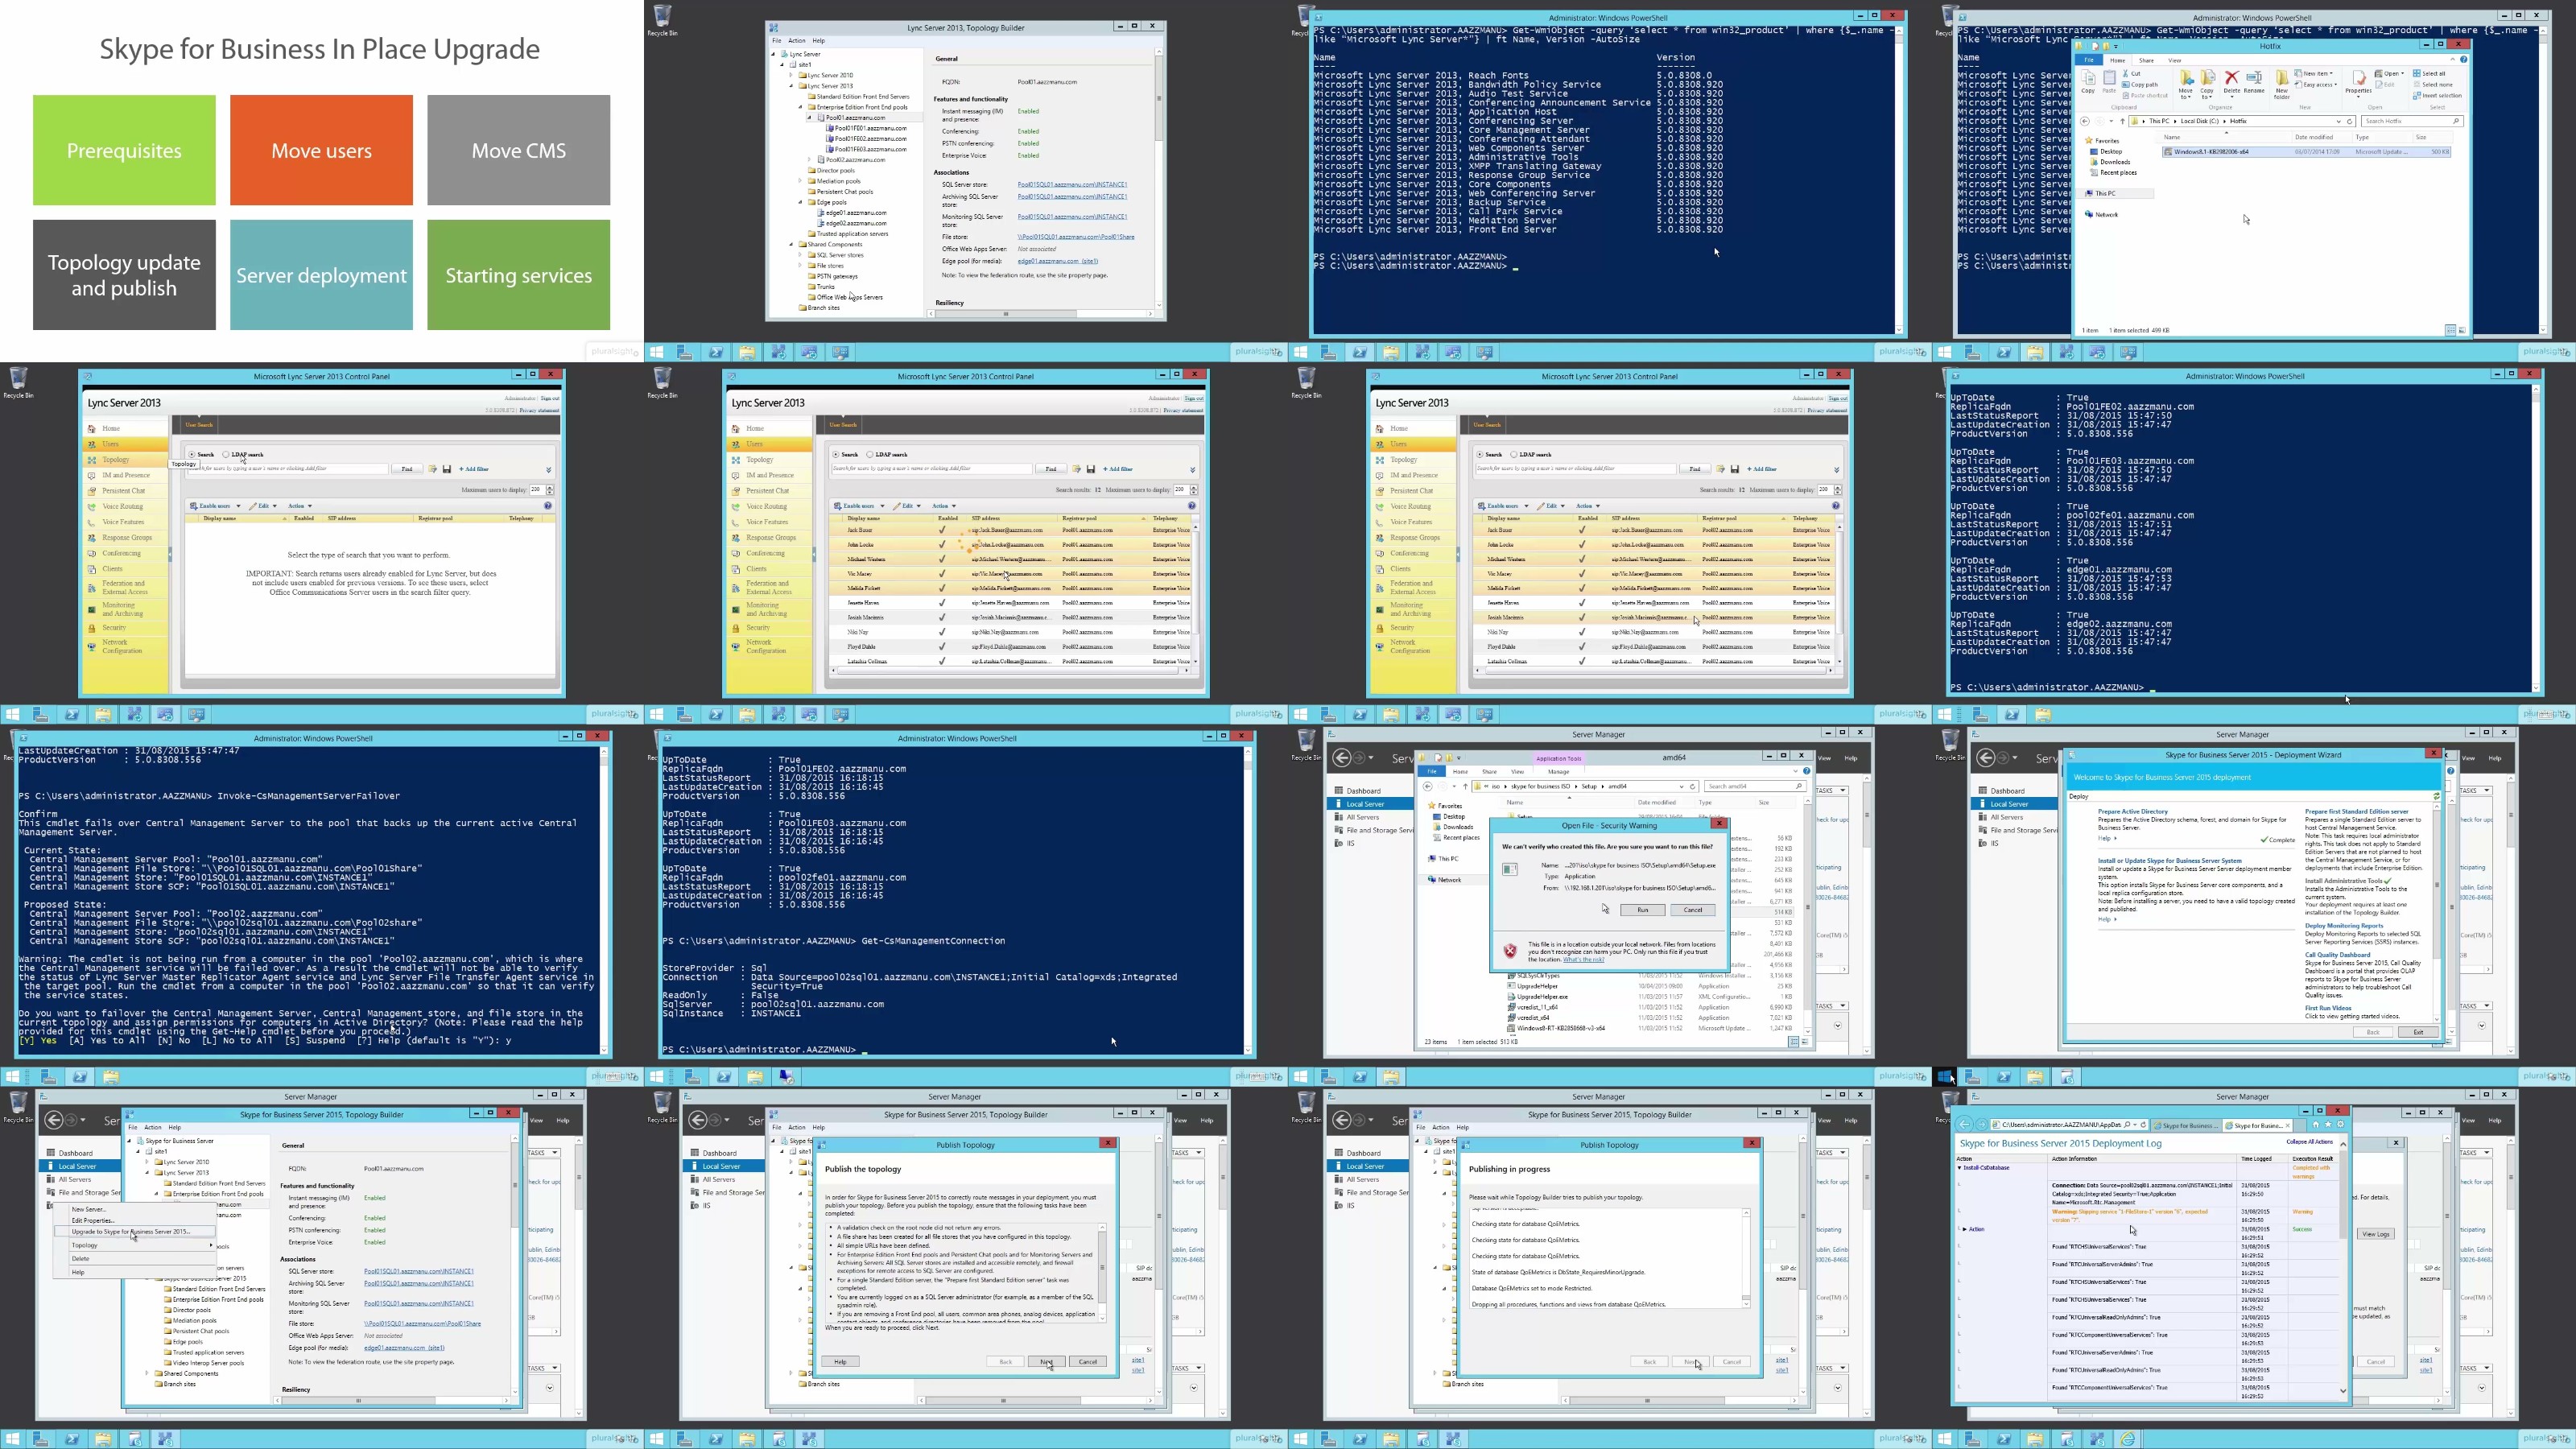
Task: Expand Install-CsDatabase row in Deployment Log
Action: click(x=1959, y=1167)
